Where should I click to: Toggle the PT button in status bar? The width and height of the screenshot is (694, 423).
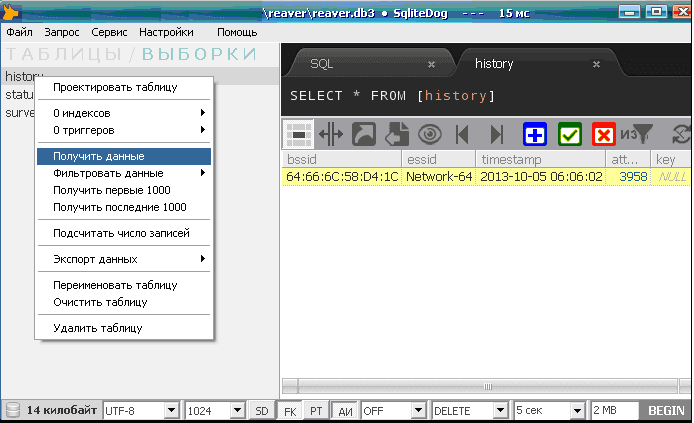316,411
